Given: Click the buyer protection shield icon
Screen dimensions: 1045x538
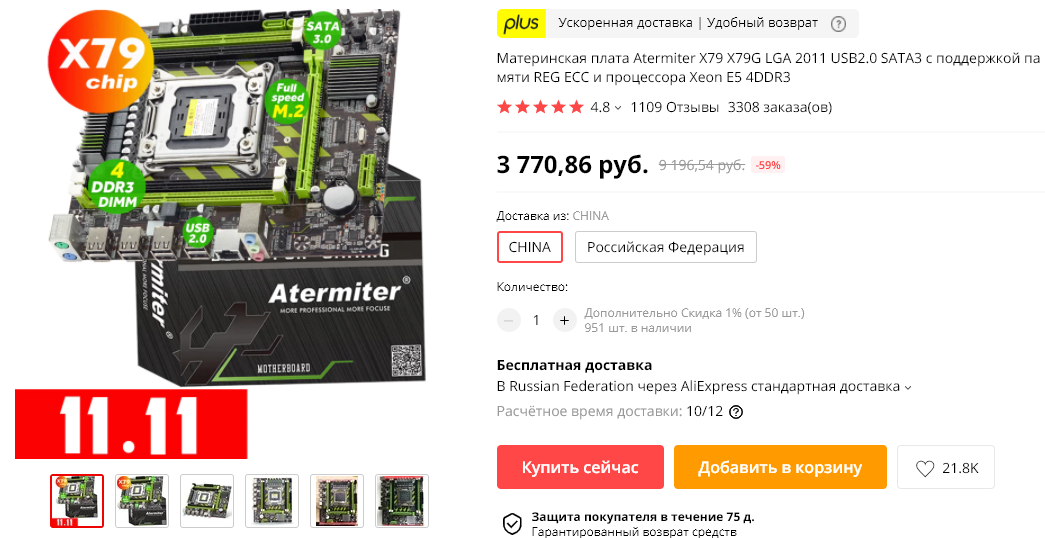Looking at the screenshot, I should (x=511, y=524).
